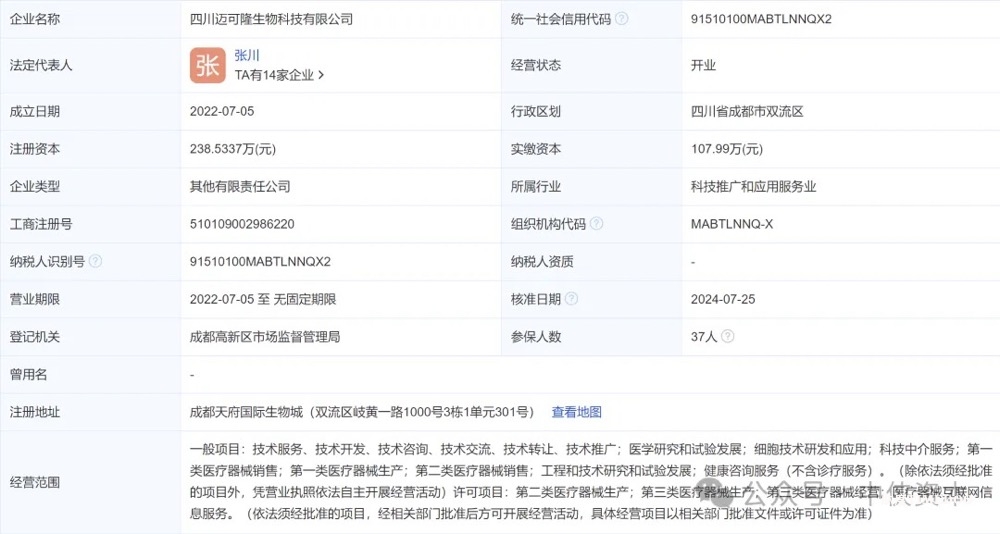Click the 行政区划 label cell
This screenshot has height=534, width=1000.
coord(592,112)
